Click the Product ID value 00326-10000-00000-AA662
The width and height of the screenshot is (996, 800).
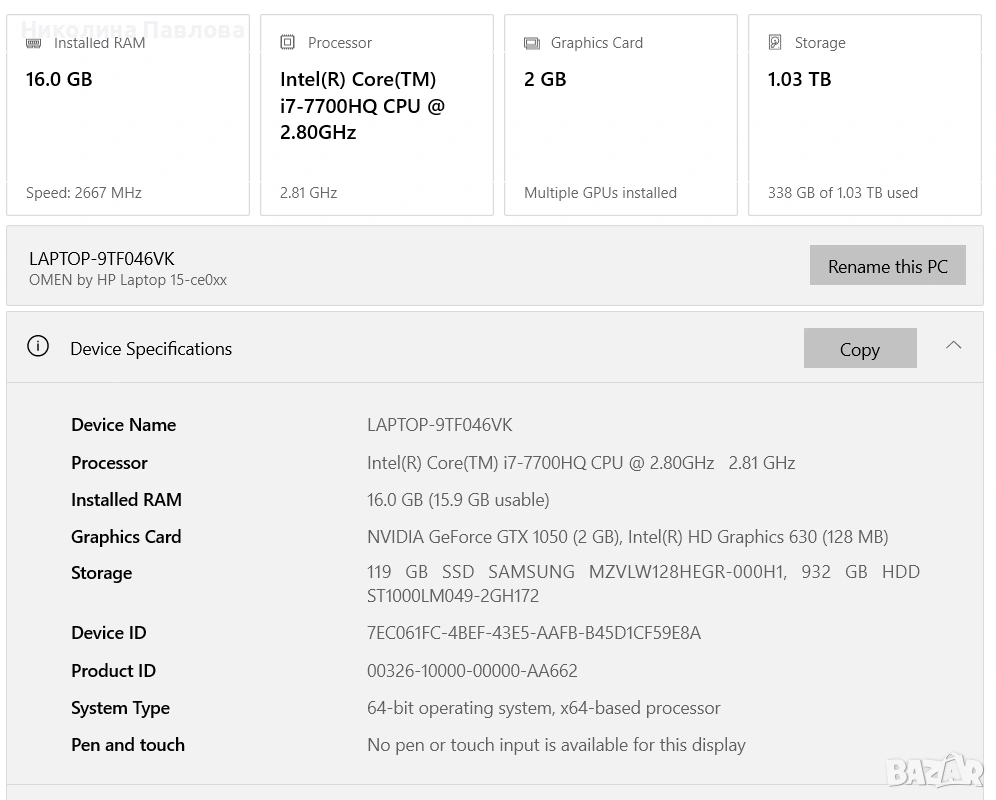coord(472,671)
